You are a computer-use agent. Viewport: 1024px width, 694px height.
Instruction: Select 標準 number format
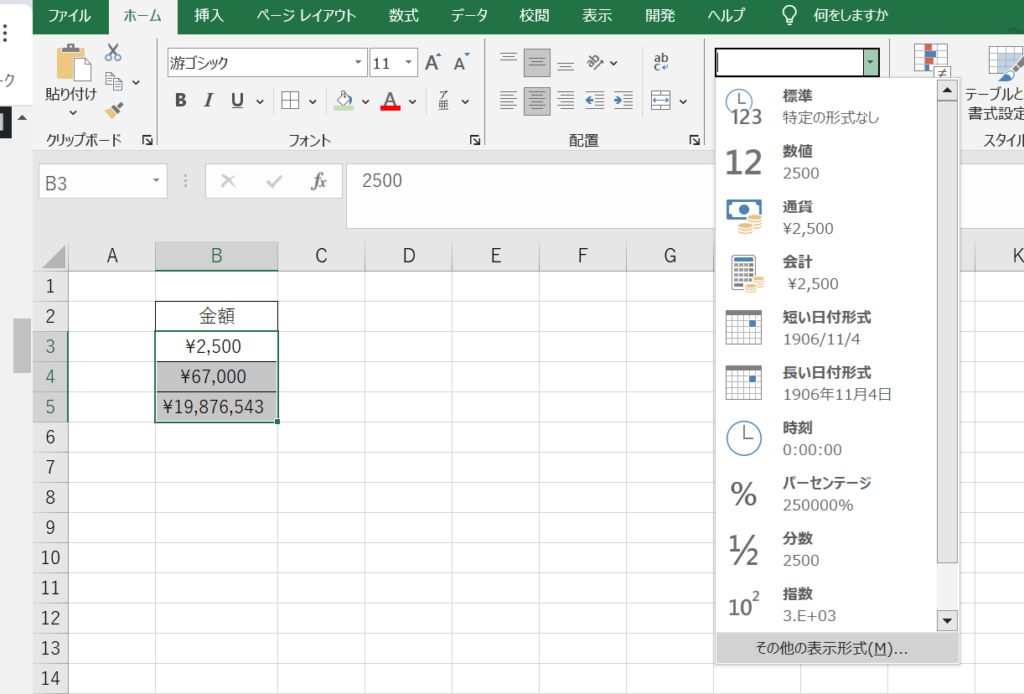click(x=826, y=106)
